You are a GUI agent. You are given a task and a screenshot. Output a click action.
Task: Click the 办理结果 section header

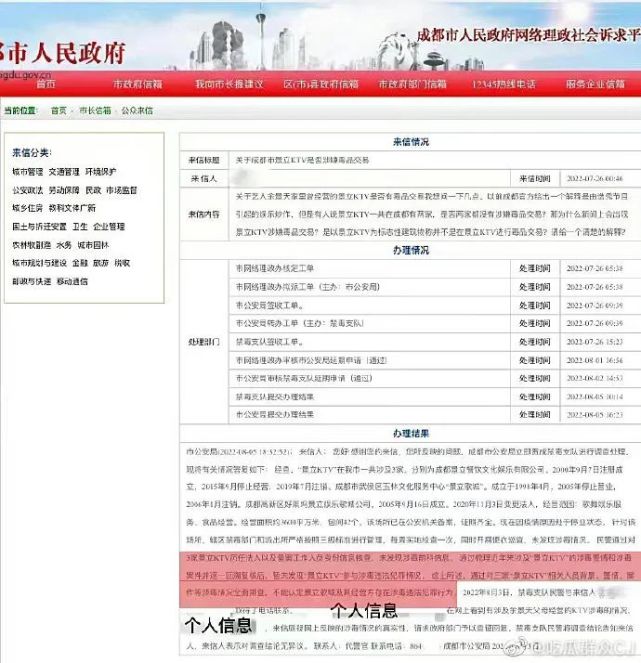coord(411,433)
